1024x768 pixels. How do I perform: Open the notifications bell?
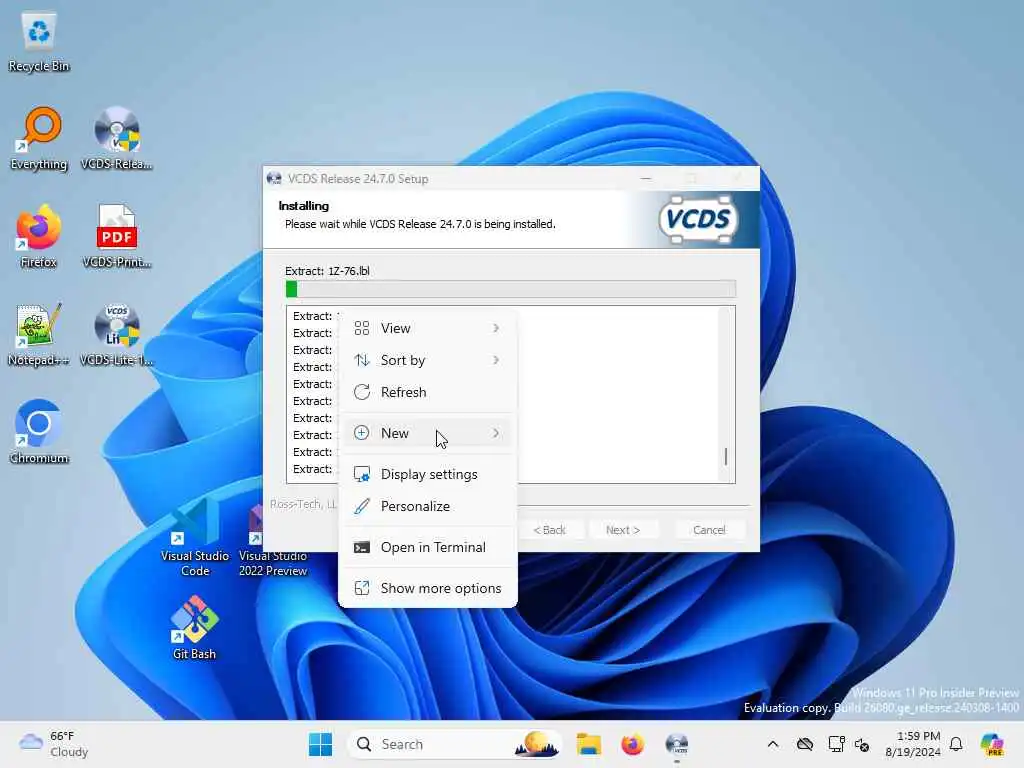(x=956, y=744)
